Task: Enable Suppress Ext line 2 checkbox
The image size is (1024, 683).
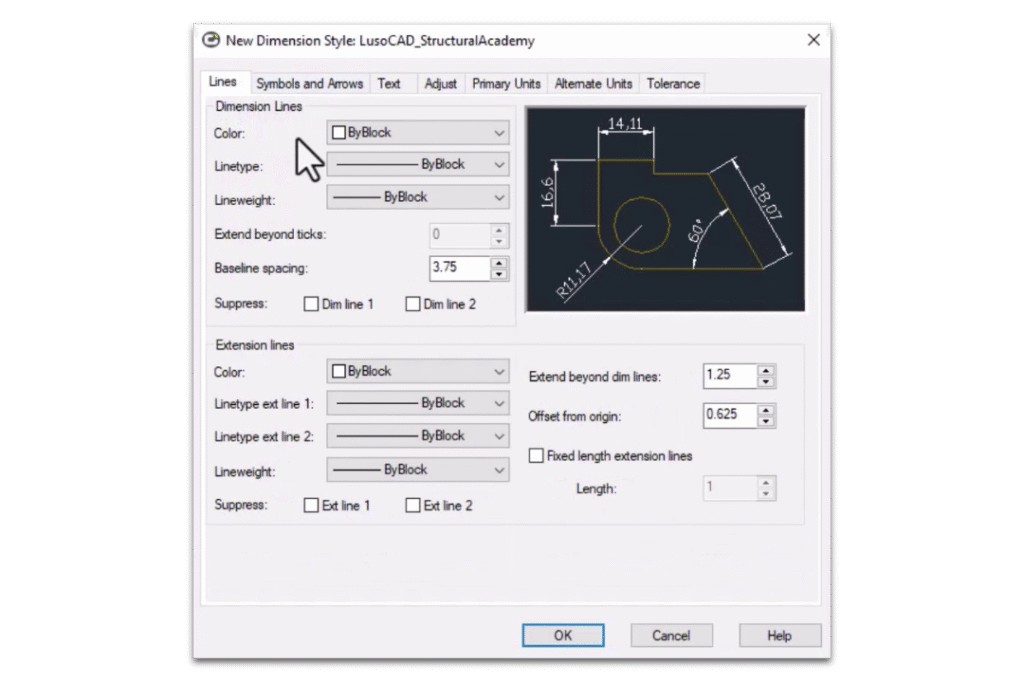Action: pos(413,505)
